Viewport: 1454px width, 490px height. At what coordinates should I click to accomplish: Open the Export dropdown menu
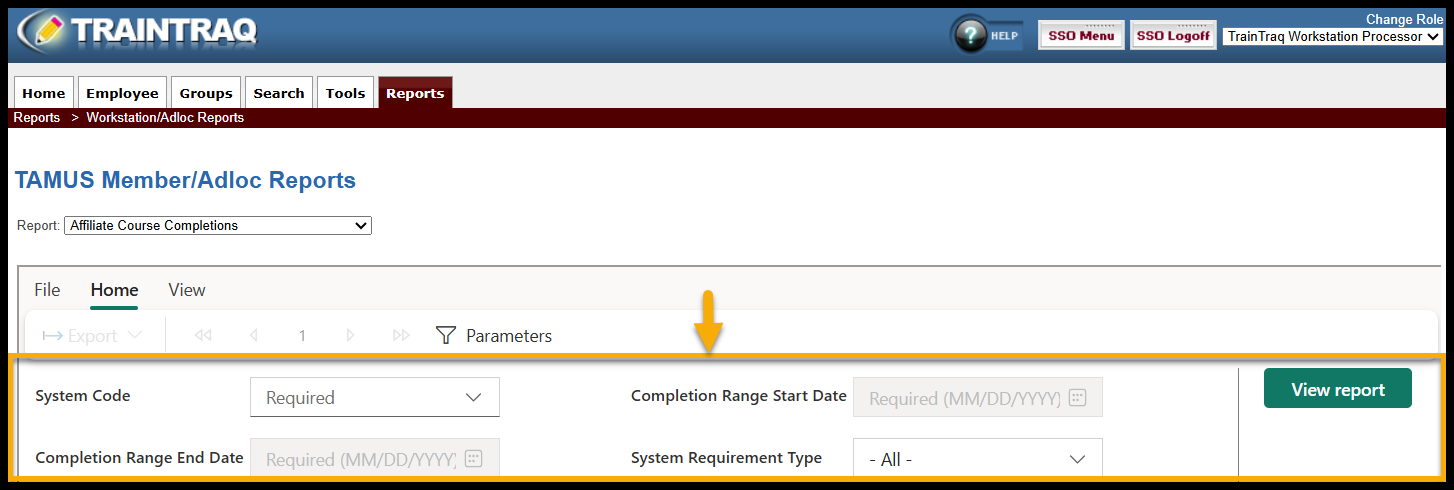(92, 336)
